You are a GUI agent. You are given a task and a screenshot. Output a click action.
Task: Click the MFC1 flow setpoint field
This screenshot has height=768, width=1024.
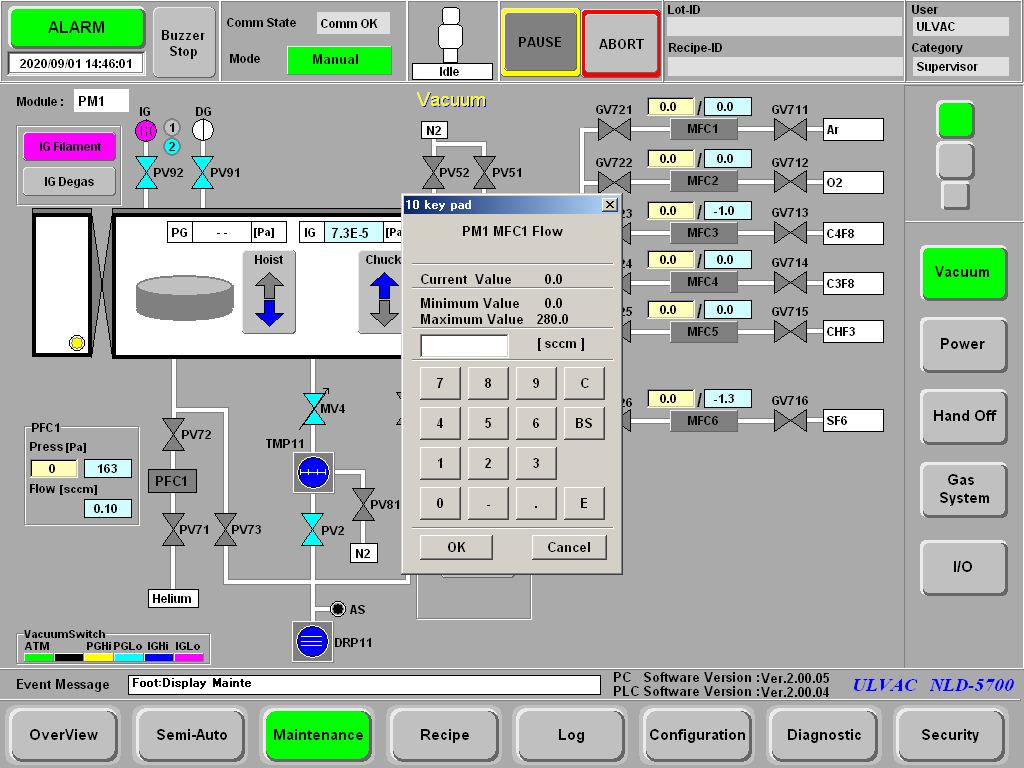pyautogui.click(x=671, y=106)
